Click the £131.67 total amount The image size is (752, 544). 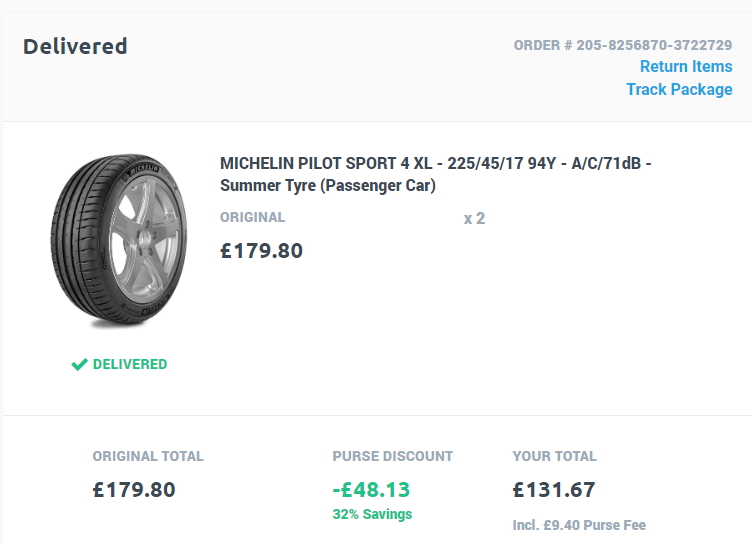point(554,490)
